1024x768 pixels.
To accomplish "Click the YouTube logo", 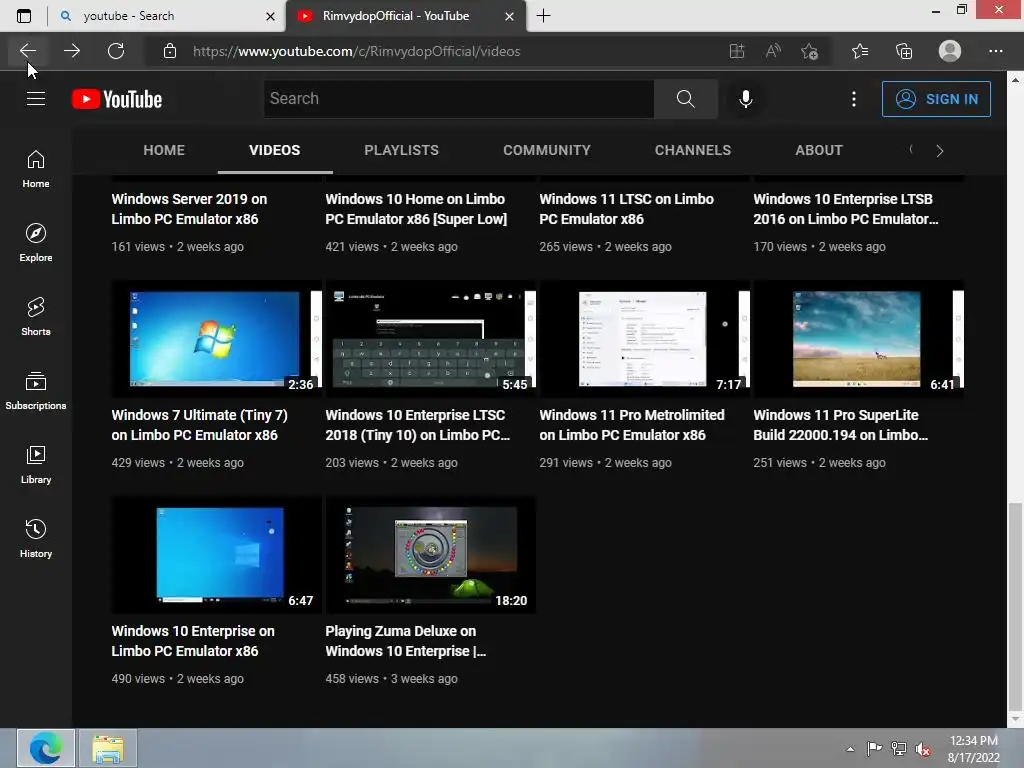I will (117, 99).
